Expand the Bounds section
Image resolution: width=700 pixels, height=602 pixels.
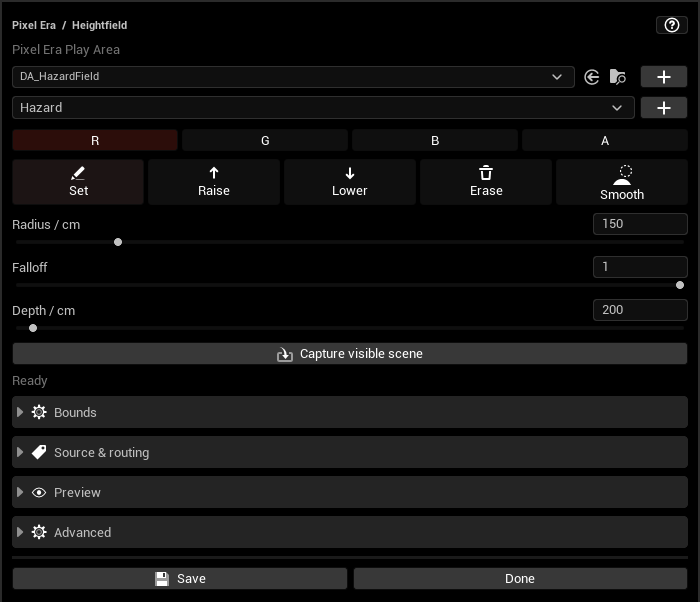tap(350, 412)
